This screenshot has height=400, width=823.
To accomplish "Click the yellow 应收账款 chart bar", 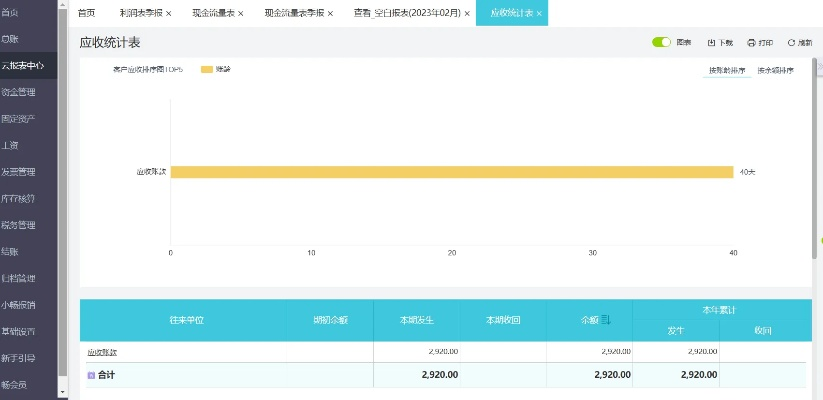I will coord(452,172).
